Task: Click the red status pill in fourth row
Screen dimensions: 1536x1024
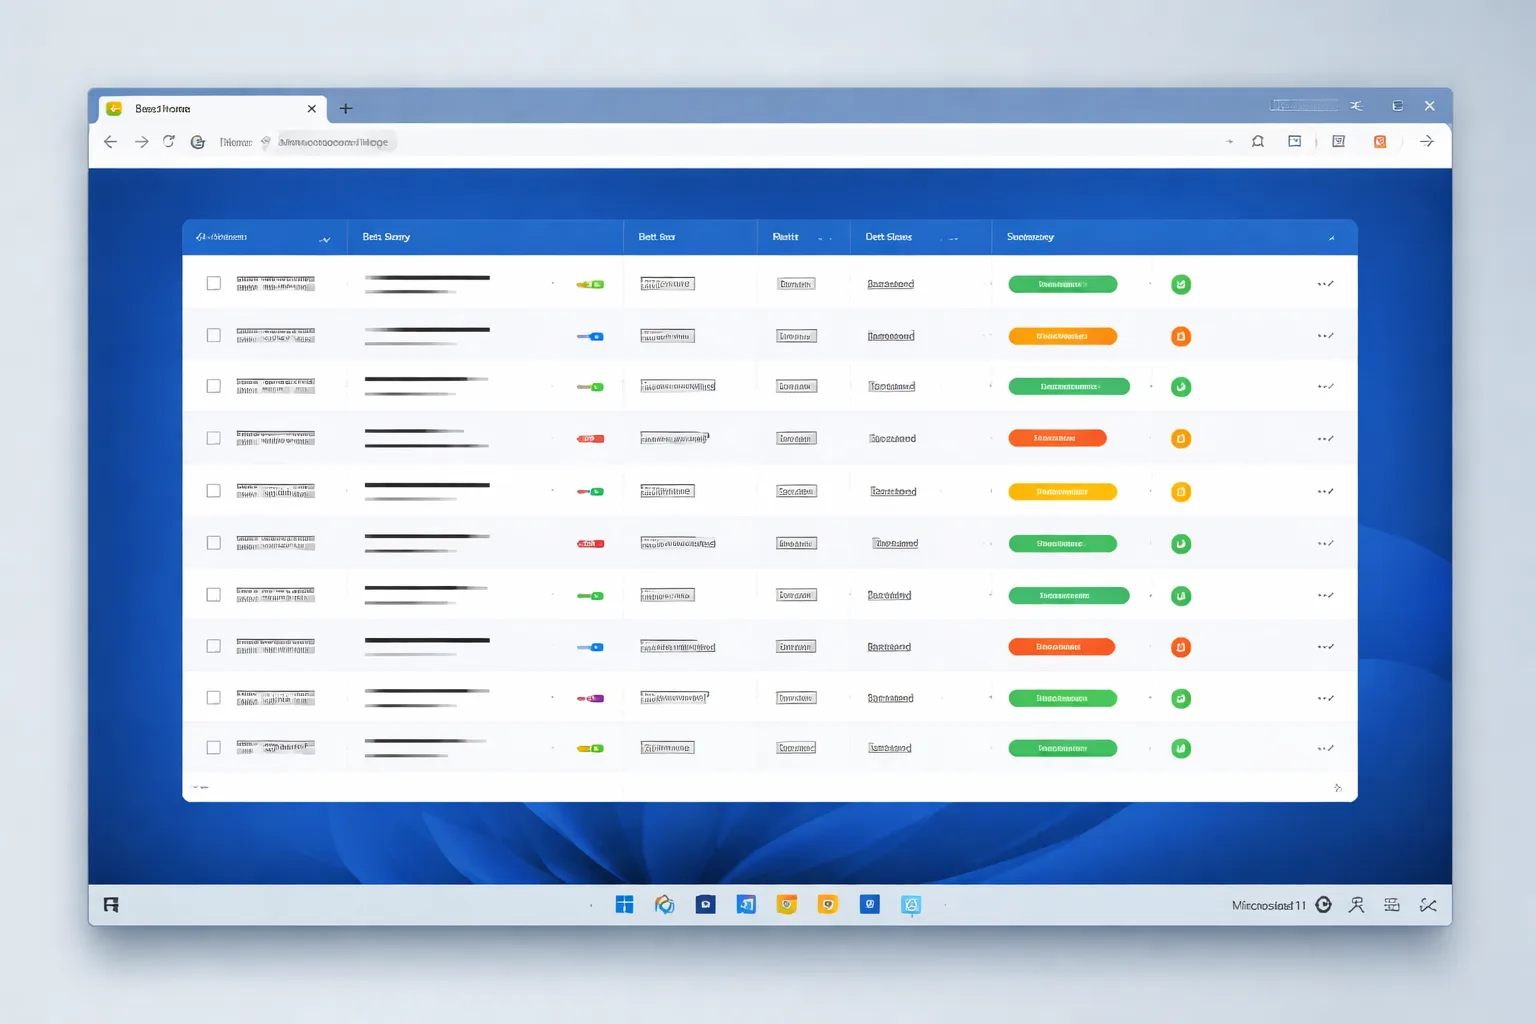Action: 1057,438
